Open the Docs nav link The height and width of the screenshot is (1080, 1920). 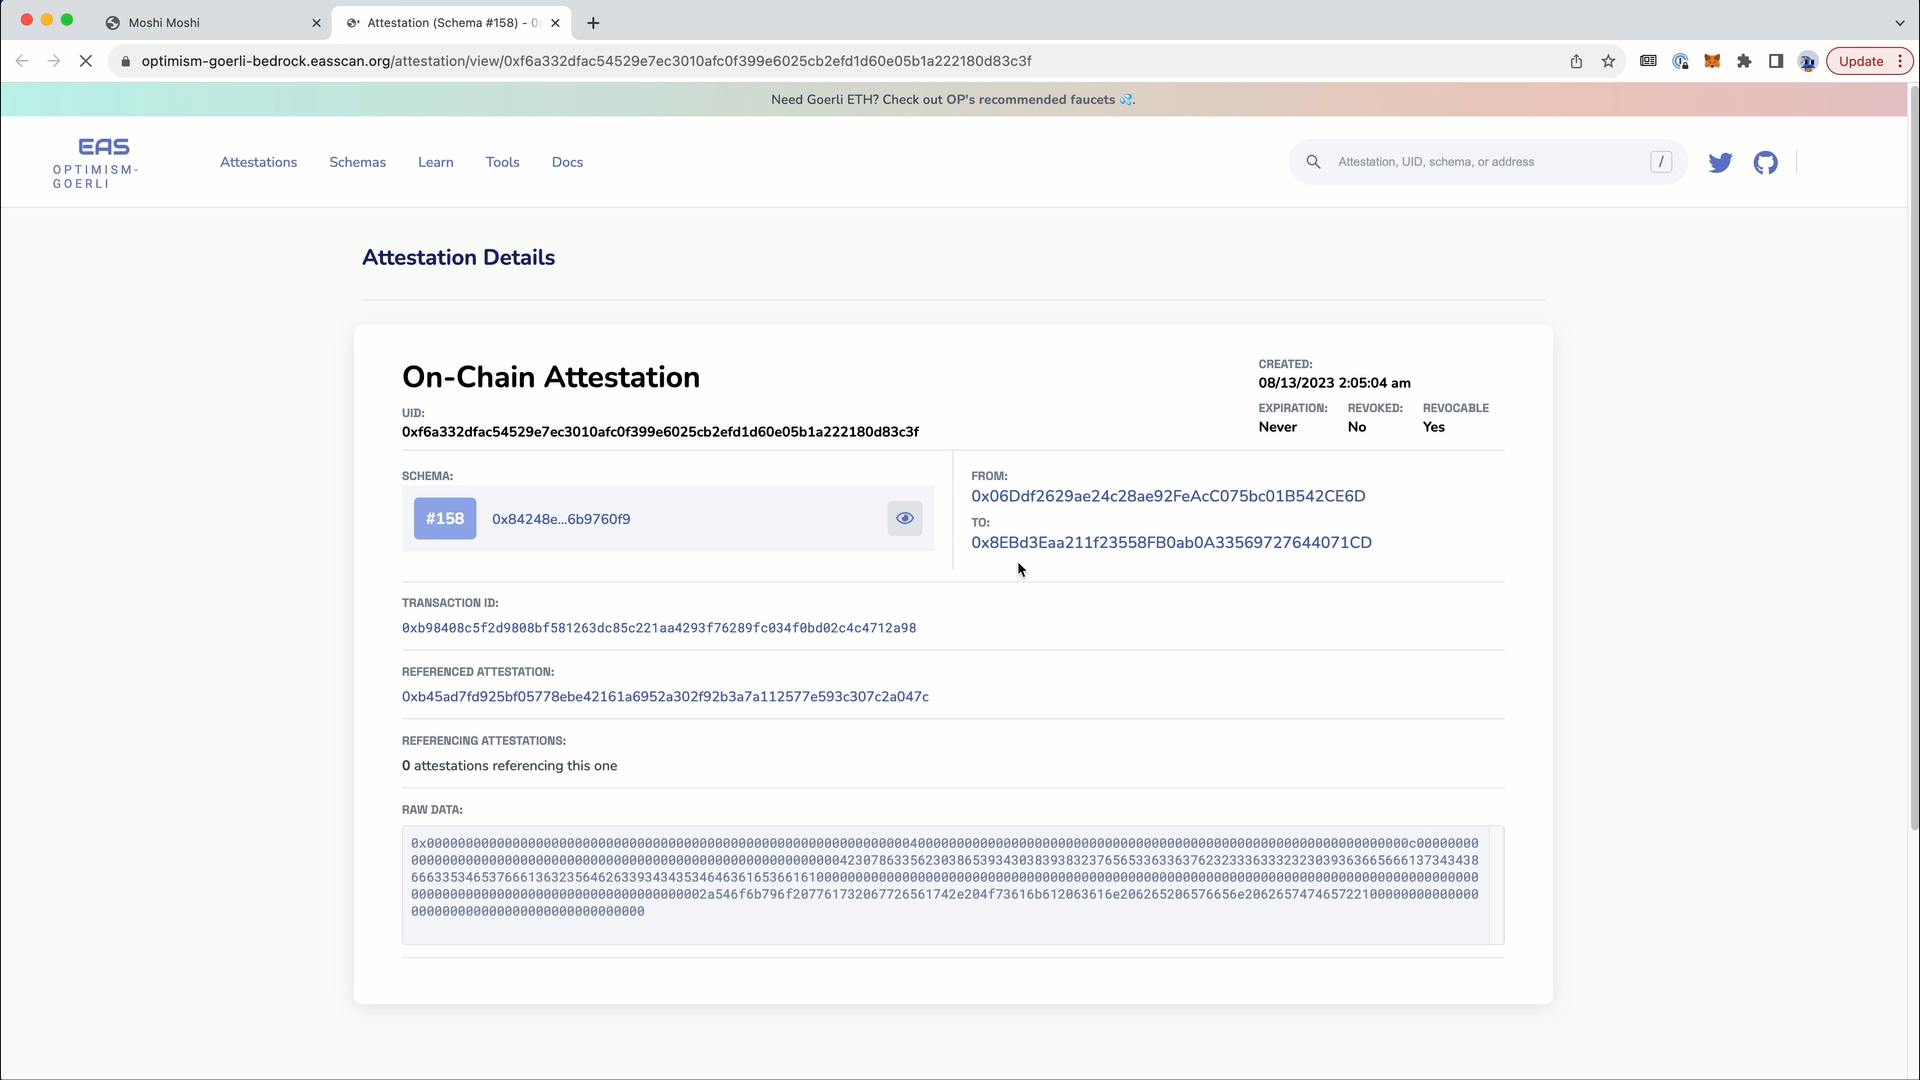point(567,162)
